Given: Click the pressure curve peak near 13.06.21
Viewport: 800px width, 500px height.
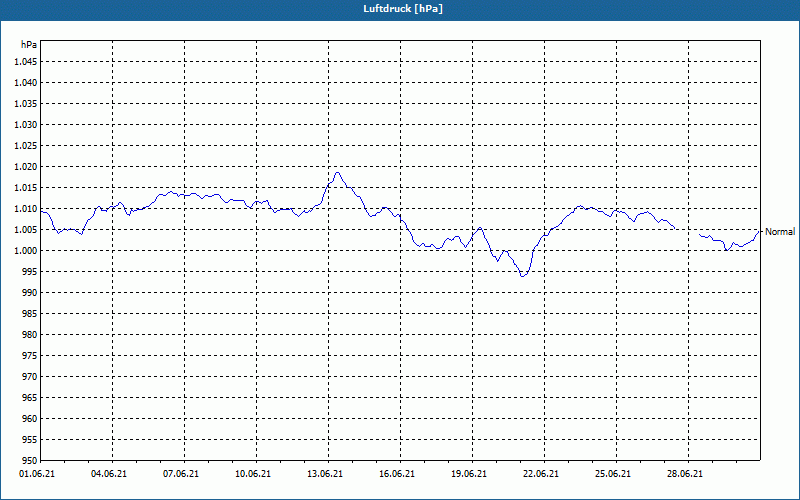Looking at the screenshot, I should click(337, 172).
